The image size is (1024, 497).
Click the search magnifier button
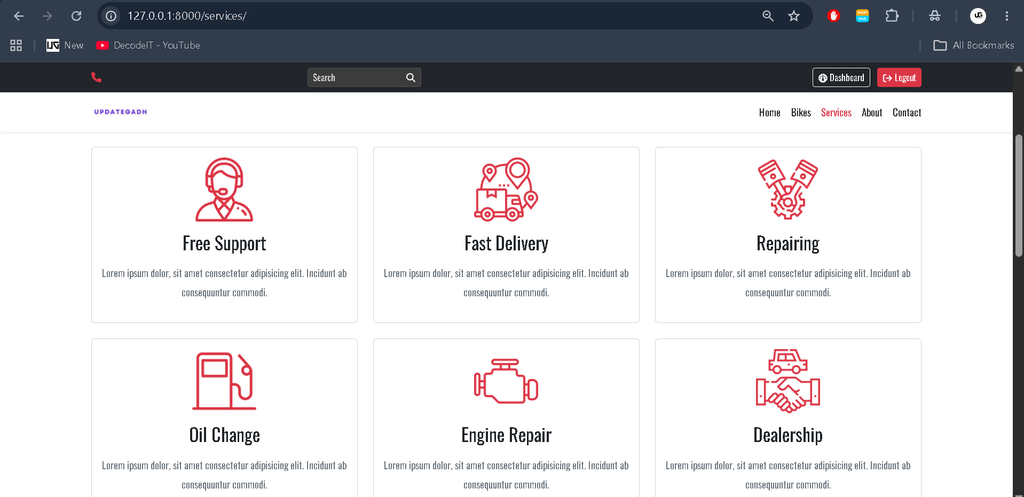pos(411,77)
